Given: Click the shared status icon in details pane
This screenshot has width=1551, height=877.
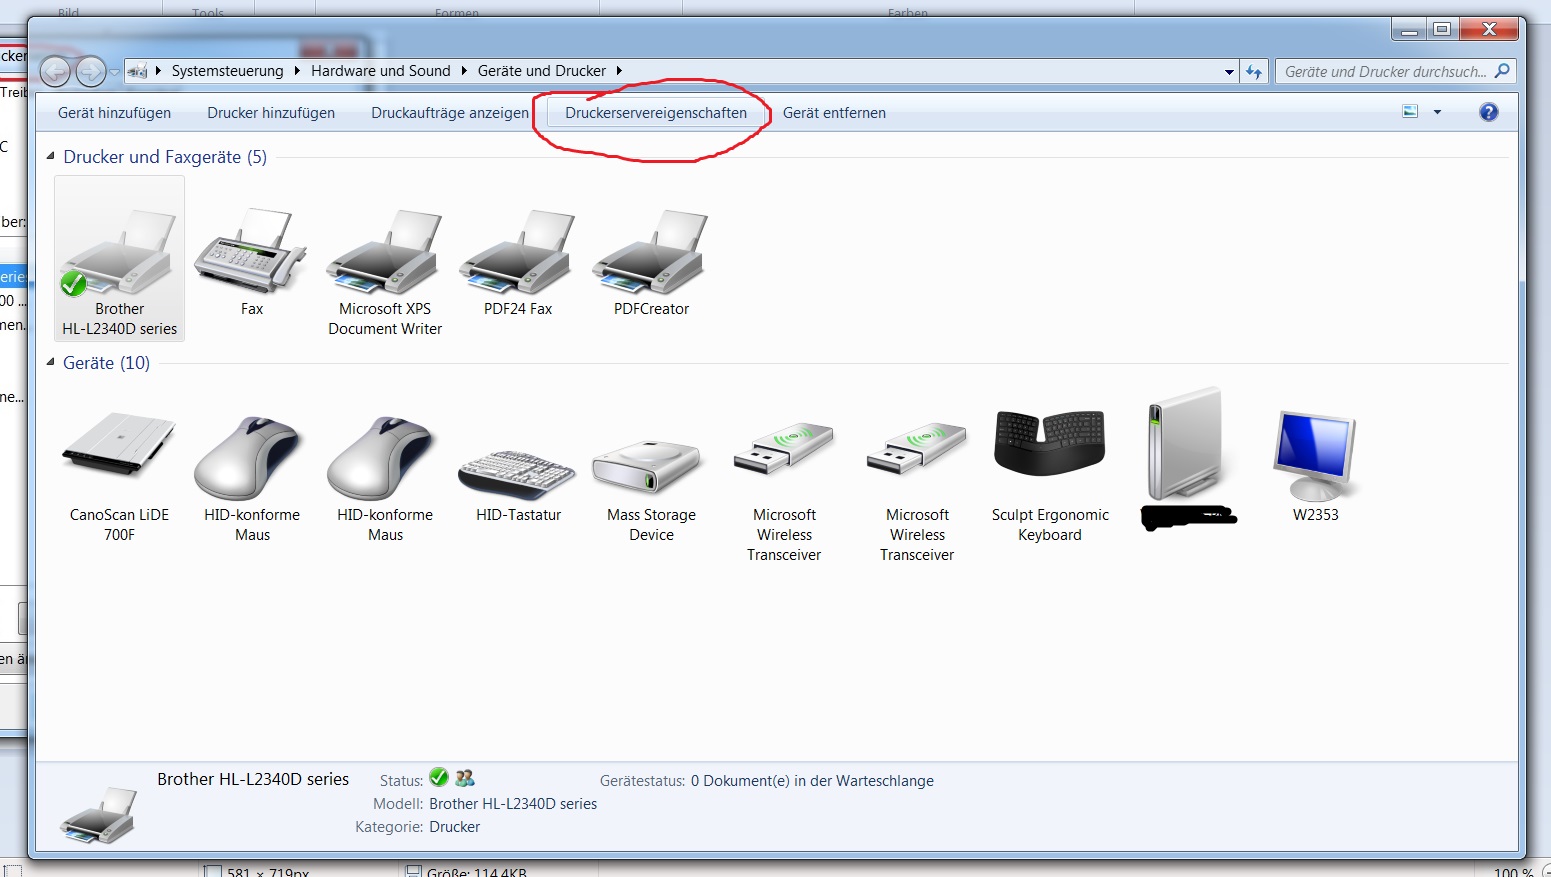Looking at the screenshot, I should 465,778.
